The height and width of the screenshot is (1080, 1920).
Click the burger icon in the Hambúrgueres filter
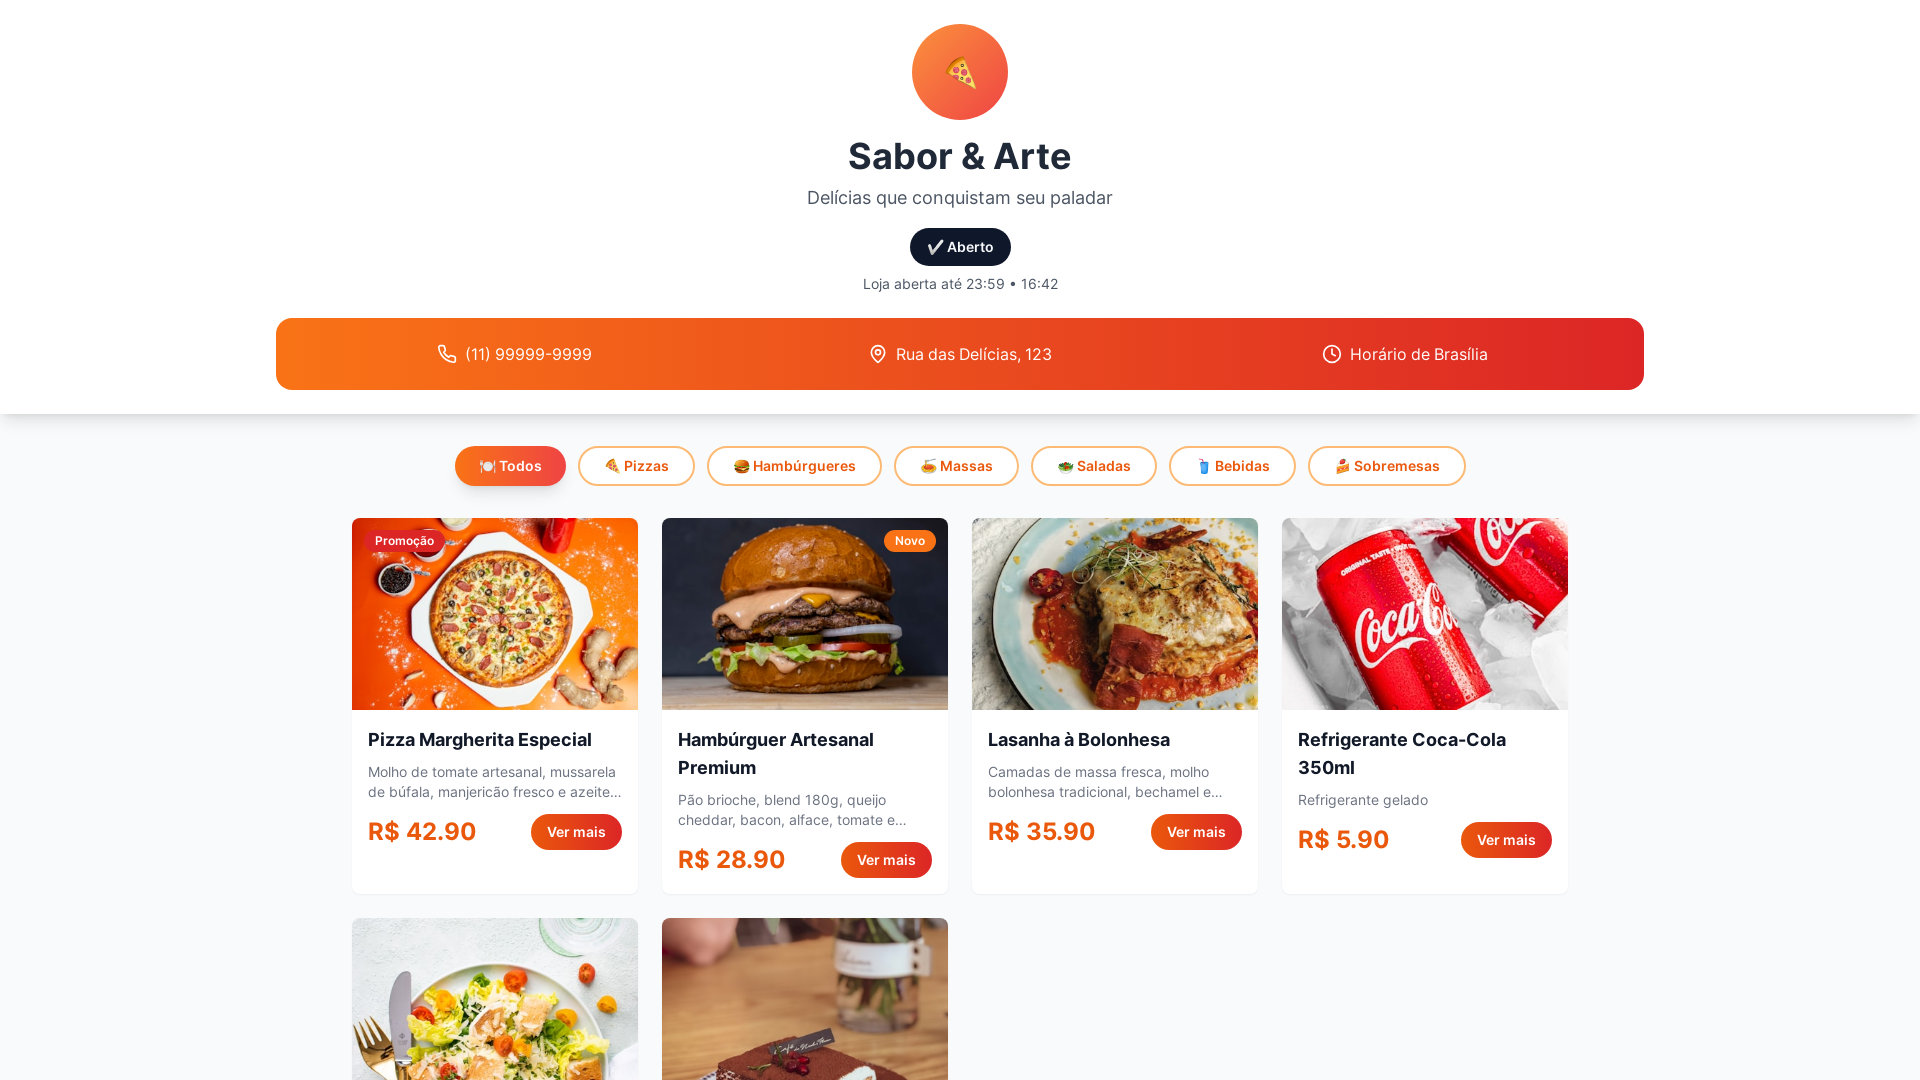click(741, 466)
